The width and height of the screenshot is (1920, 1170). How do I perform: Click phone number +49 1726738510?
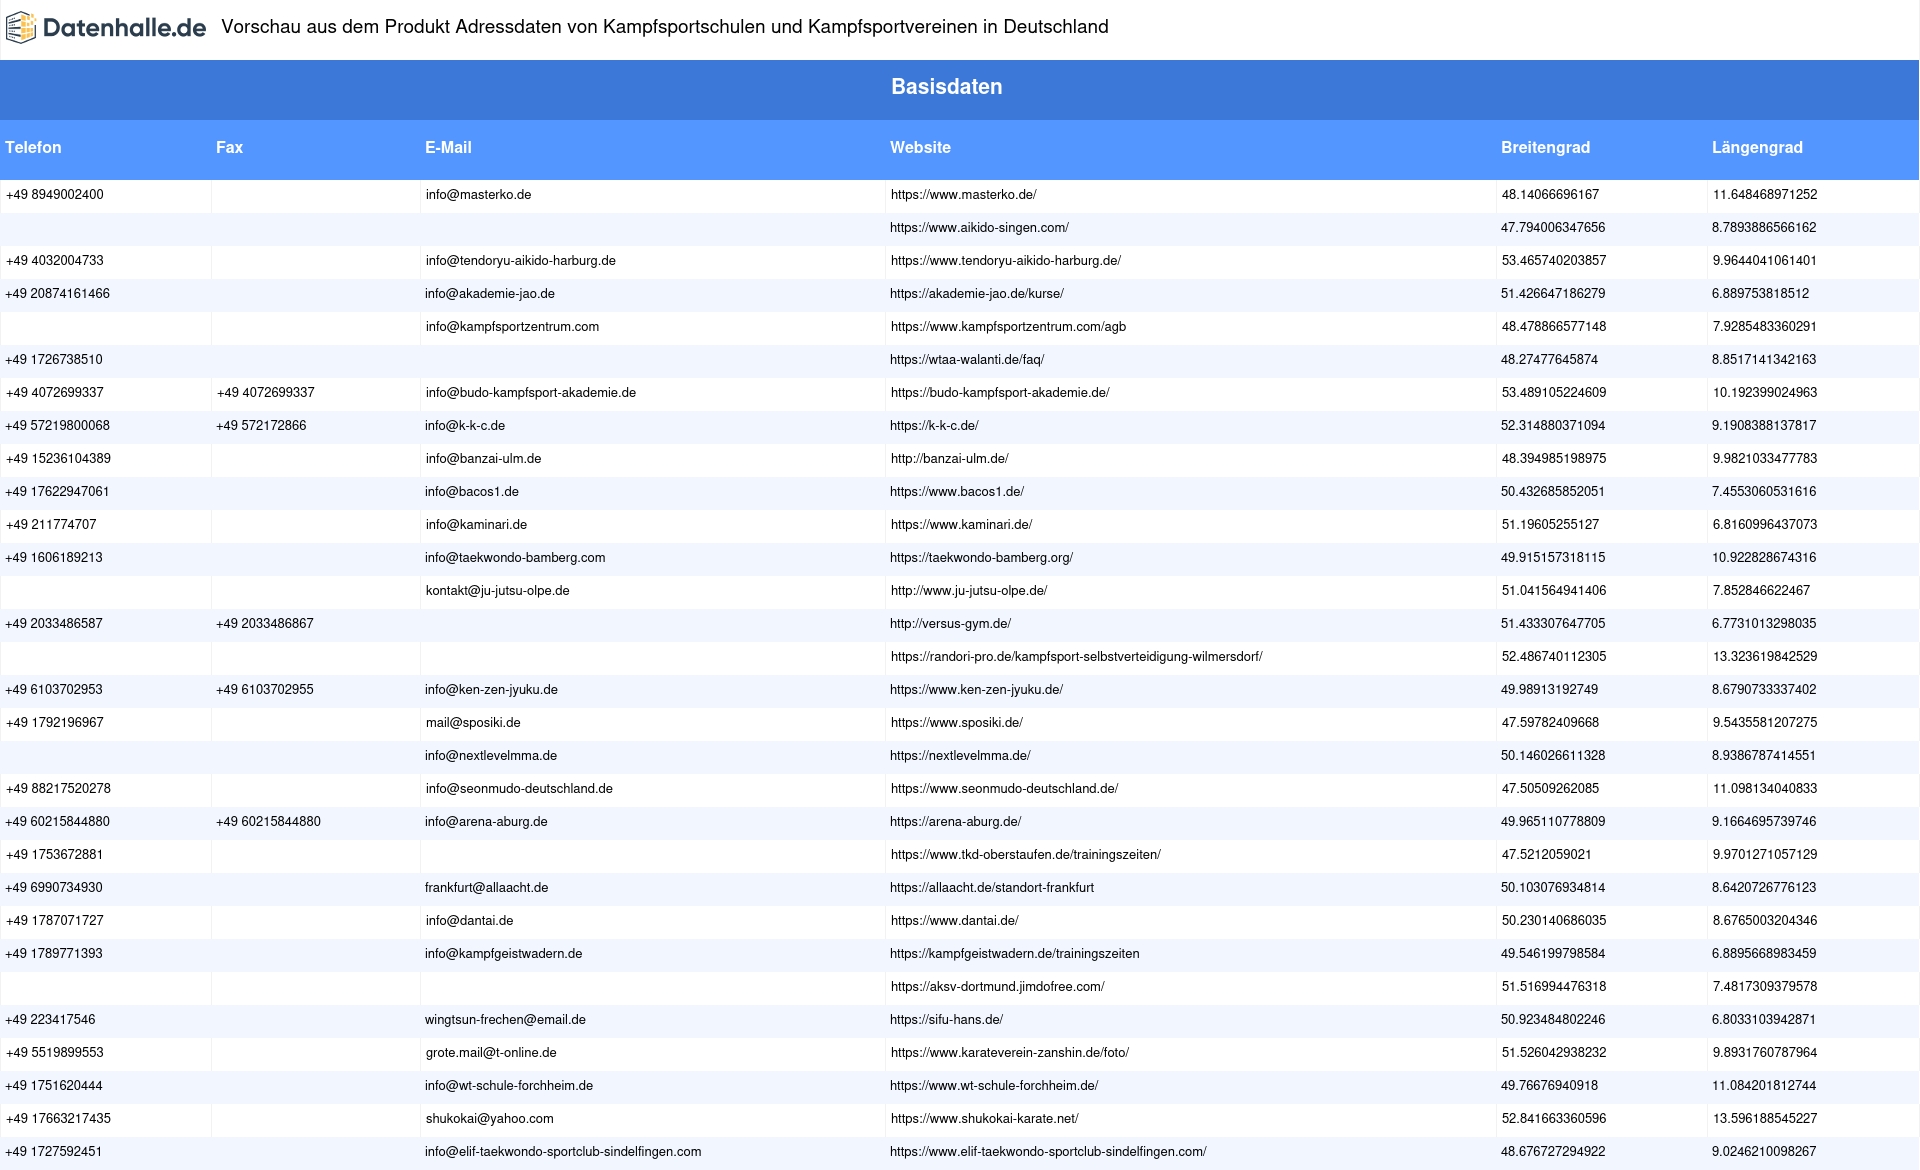54,360
